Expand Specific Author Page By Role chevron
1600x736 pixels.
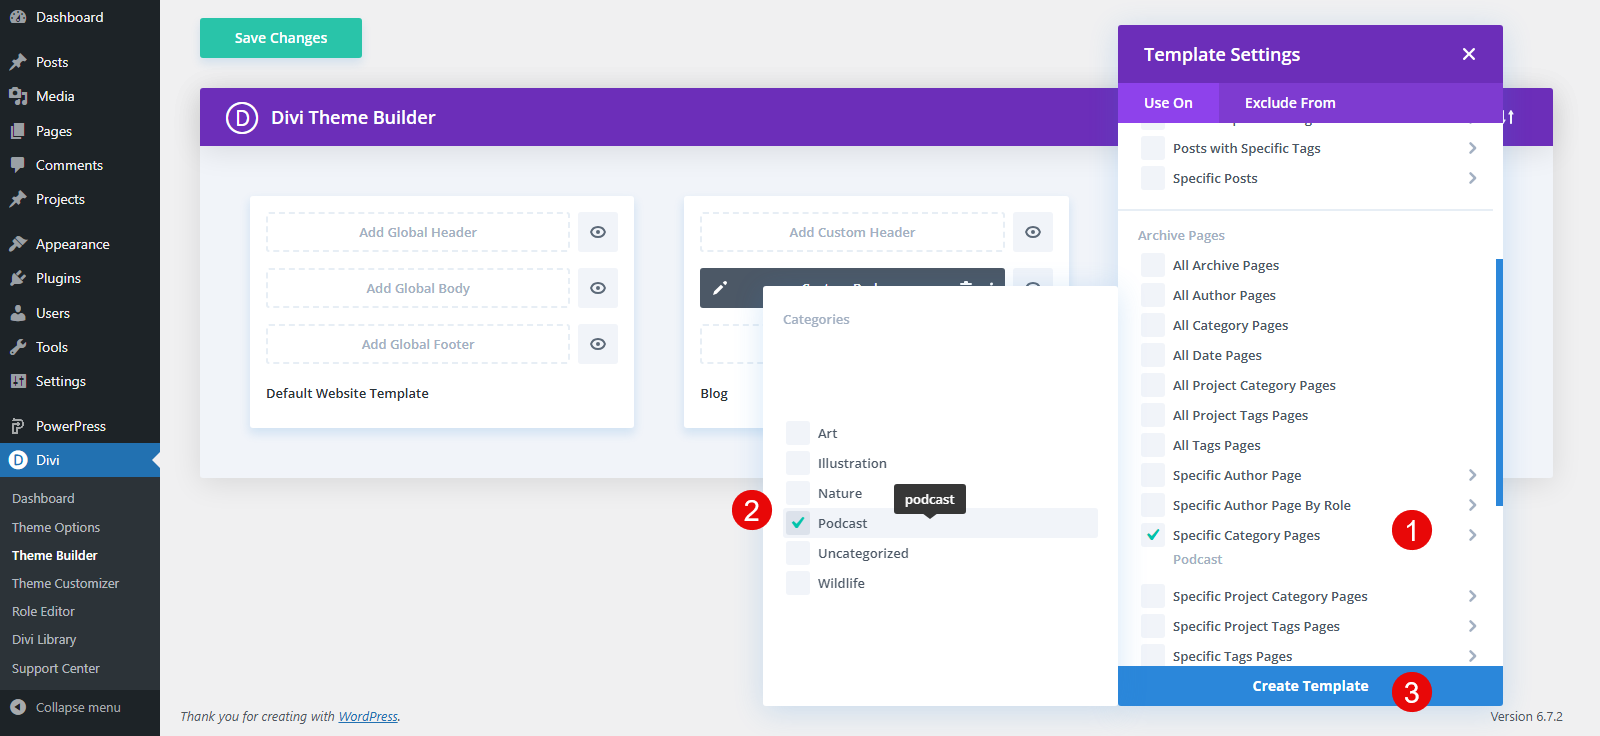point(1472,505)
